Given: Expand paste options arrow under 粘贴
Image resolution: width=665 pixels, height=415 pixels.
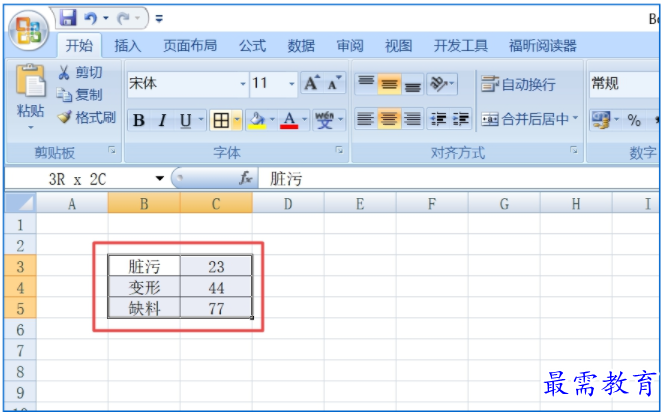Looking at the screenshot, I should coord(31,127).
